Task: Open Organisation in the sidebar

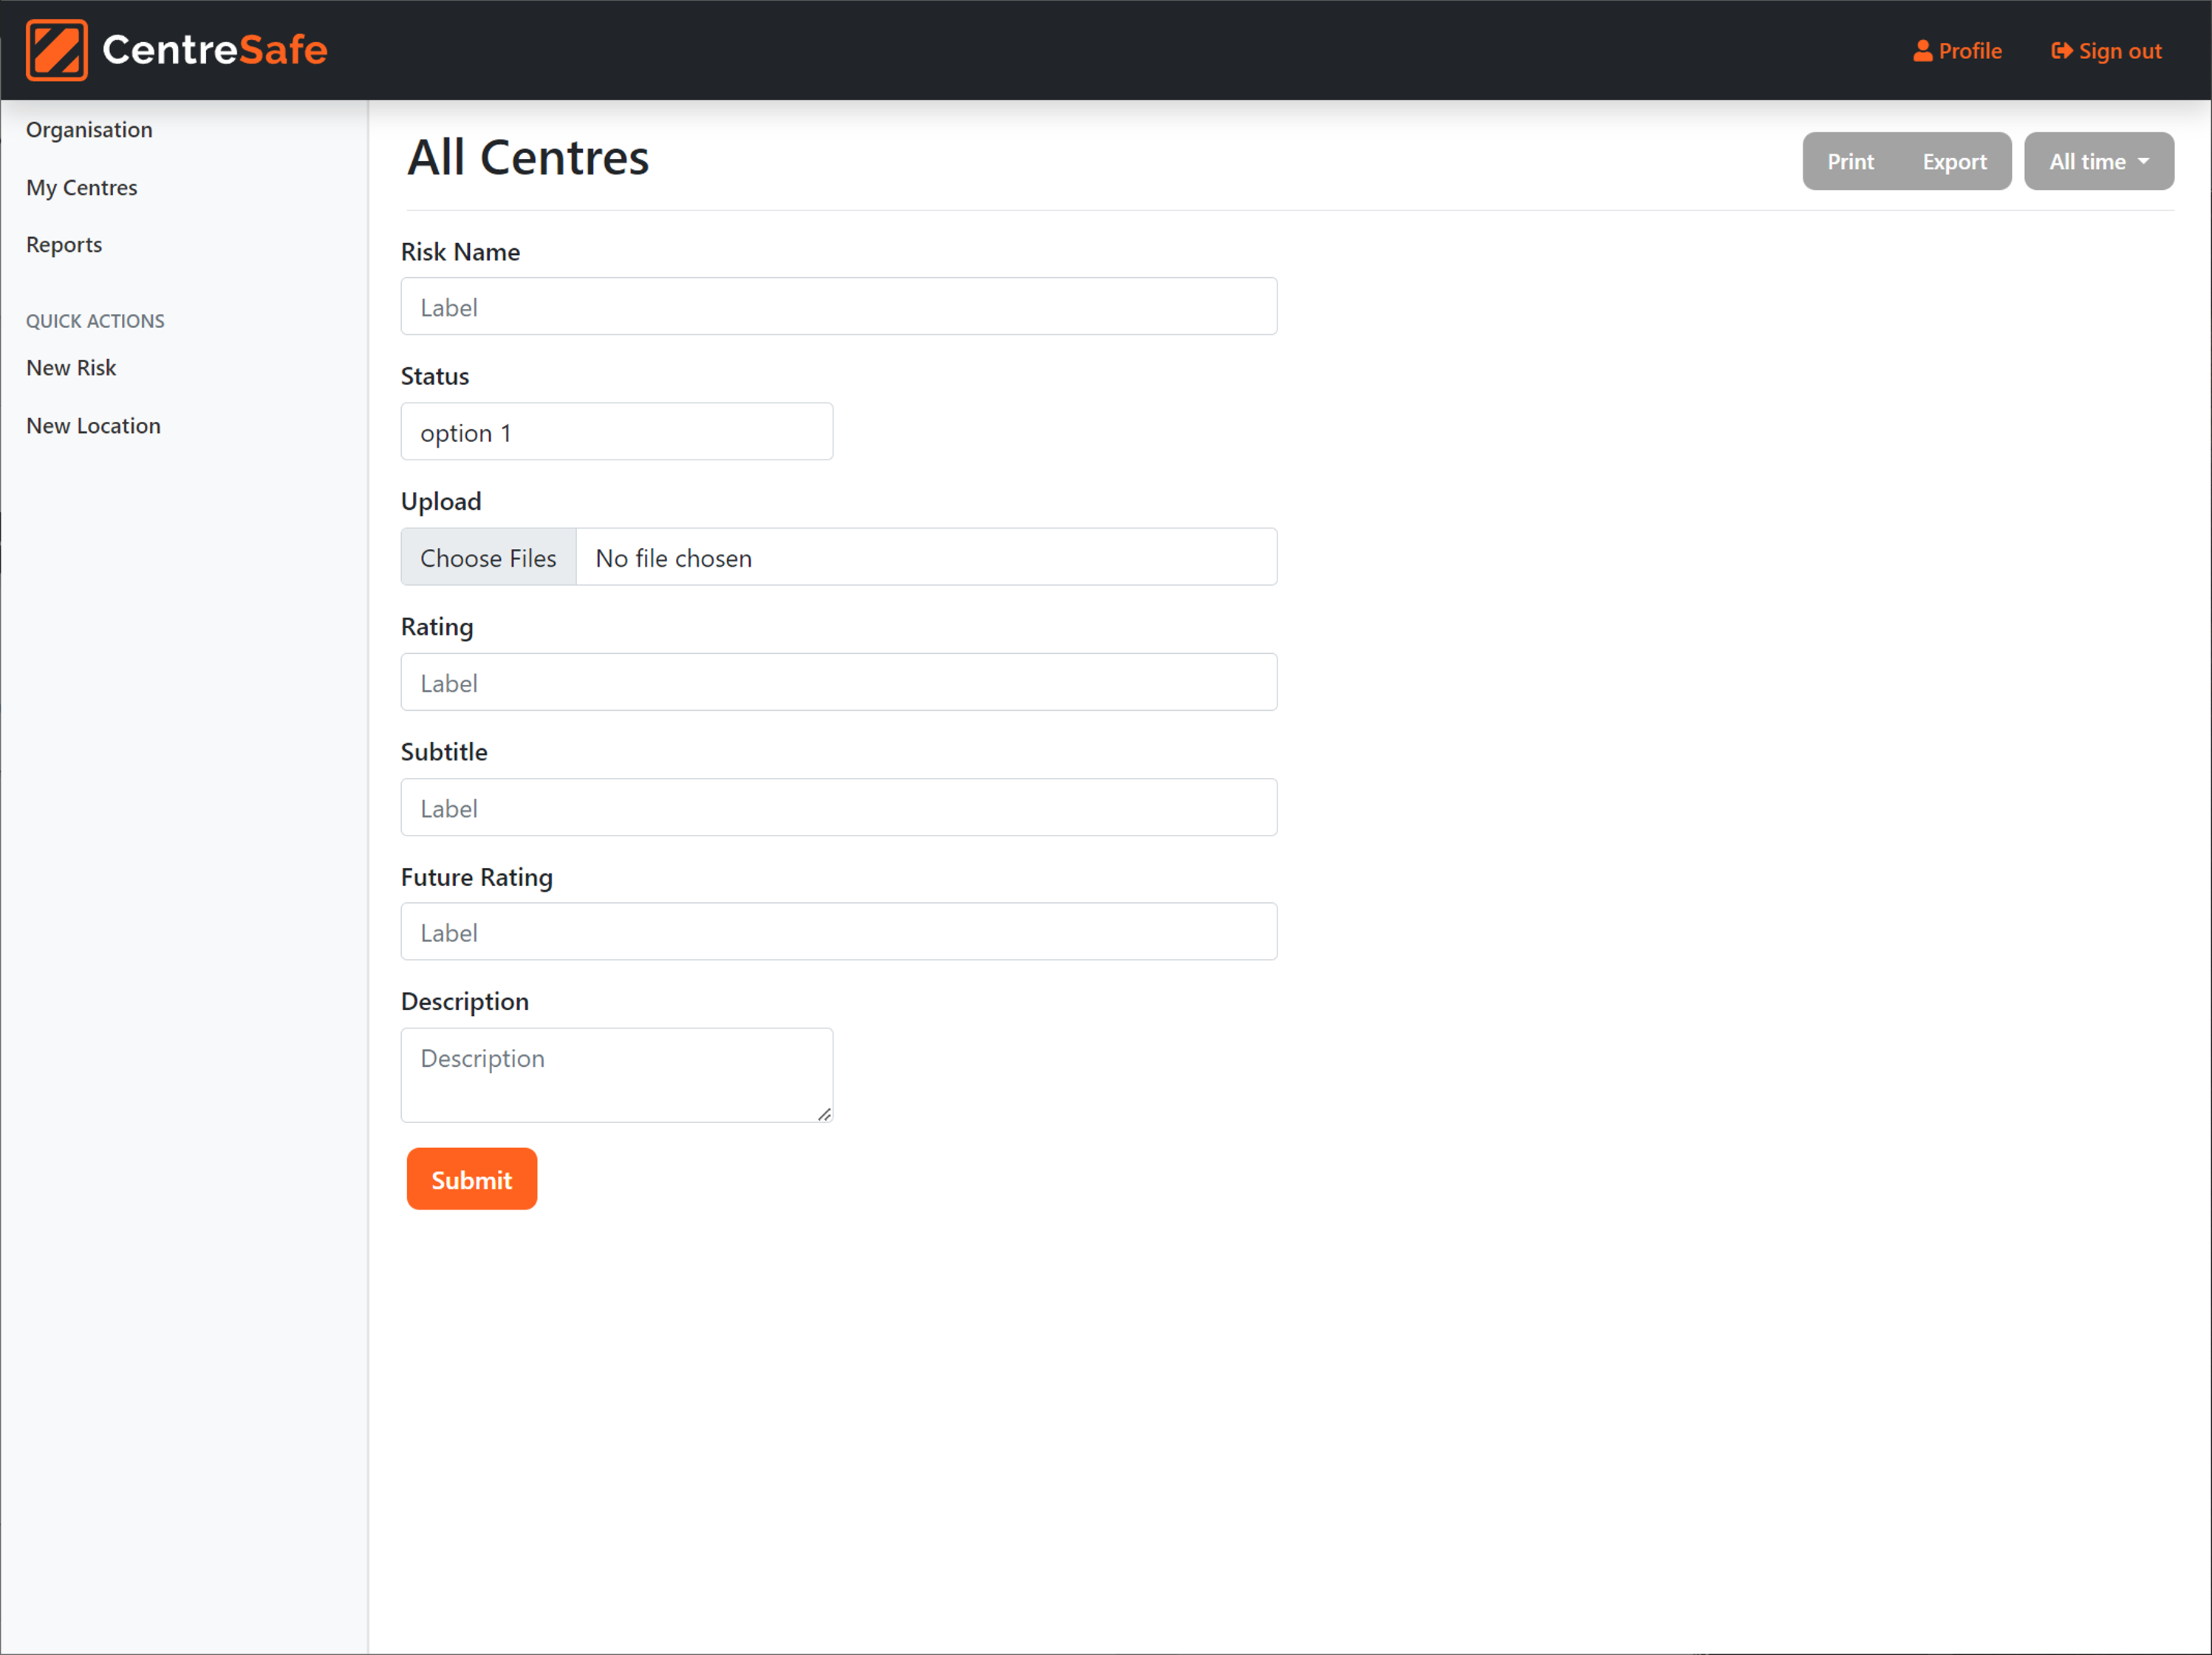Action: 89,130
